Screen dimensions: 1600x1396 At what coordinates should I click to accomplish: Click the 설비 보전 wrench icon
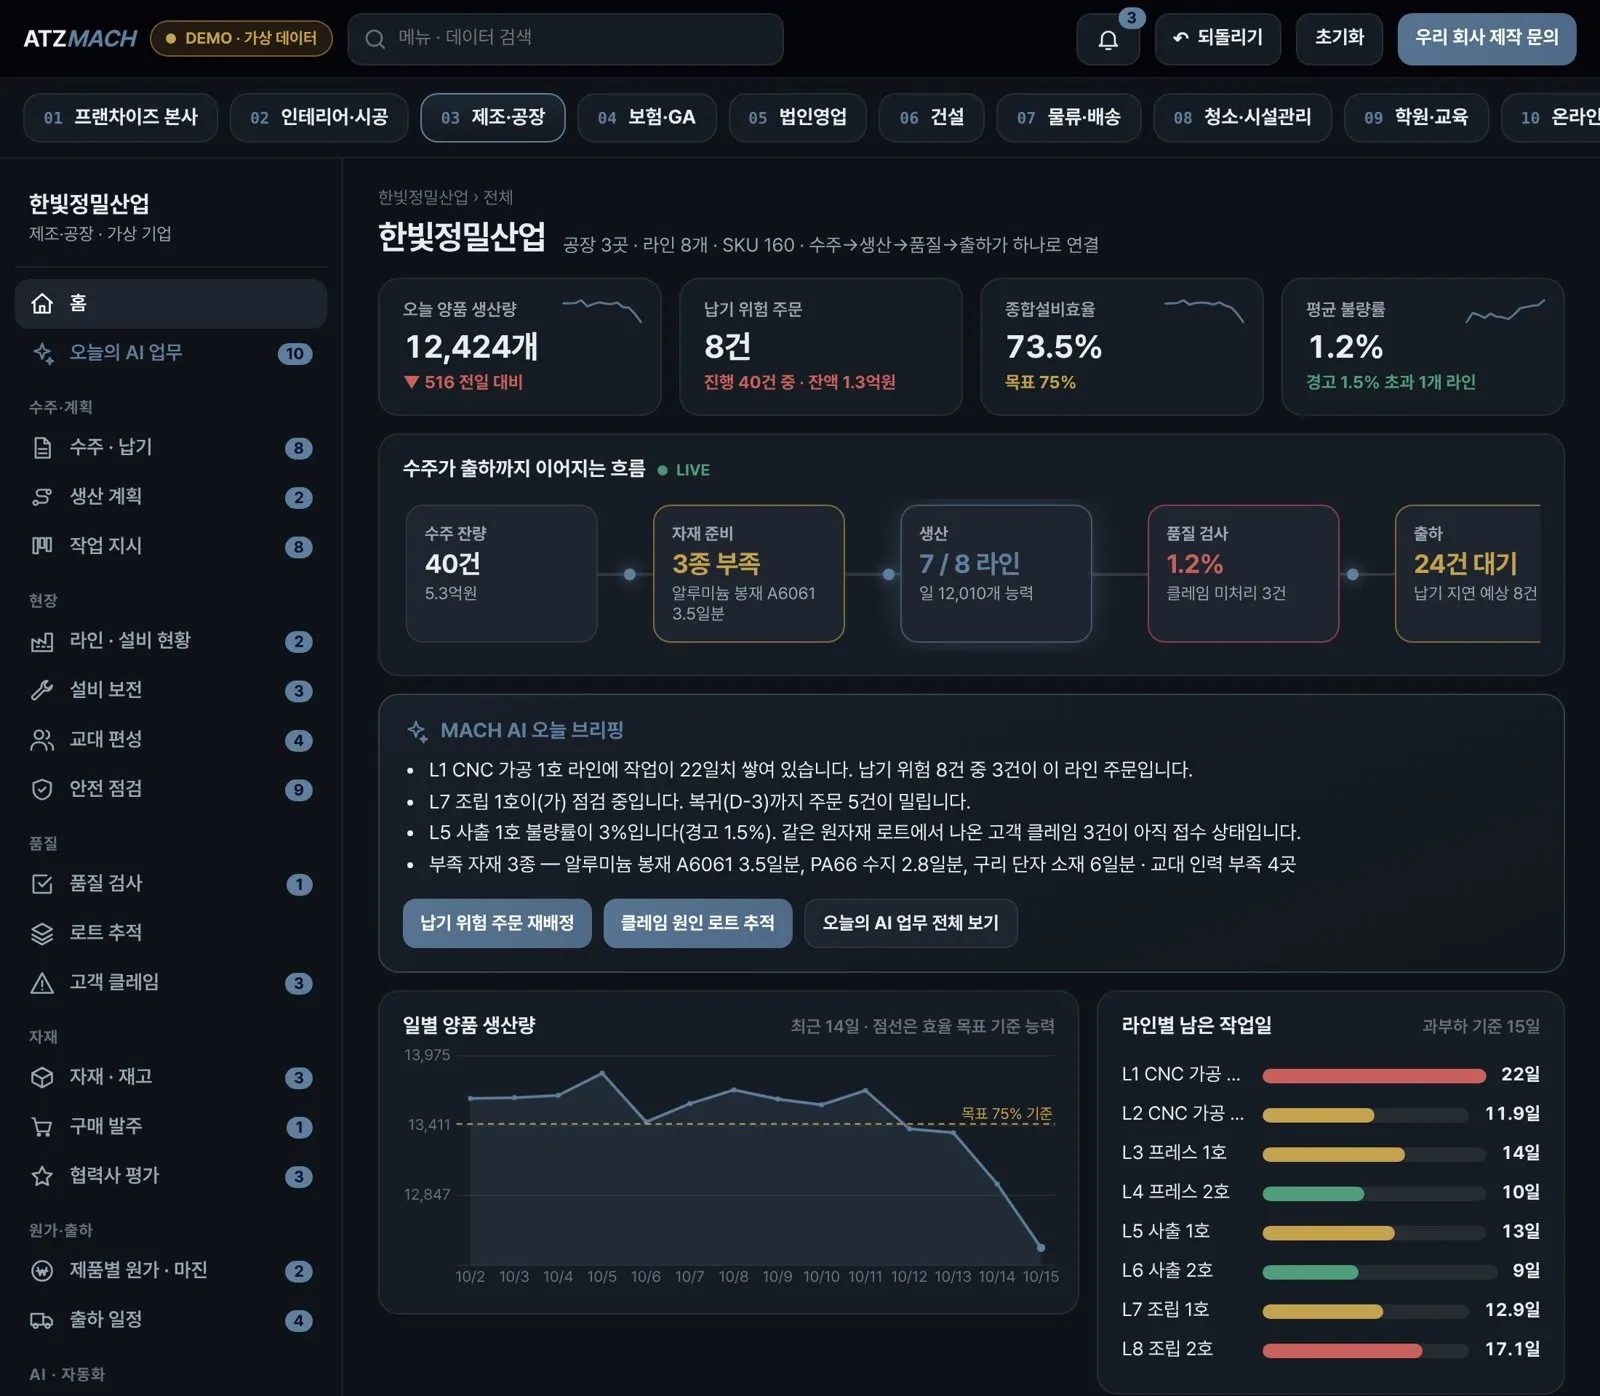coord(42,690)
